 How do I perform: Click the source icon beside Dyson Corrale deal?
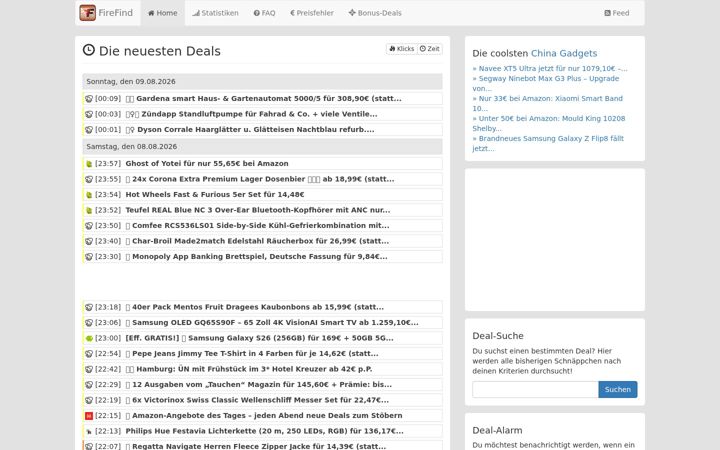pos(89,130)
